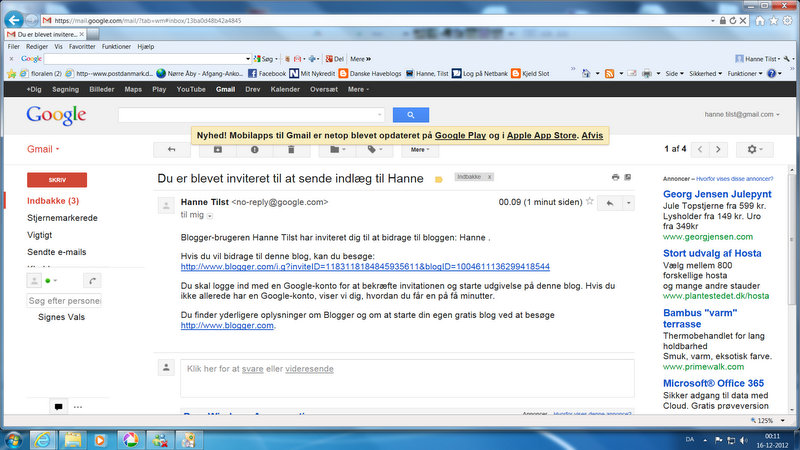Click the browser back arrow button
Screen dimensions: 800x450
(14, 20)
